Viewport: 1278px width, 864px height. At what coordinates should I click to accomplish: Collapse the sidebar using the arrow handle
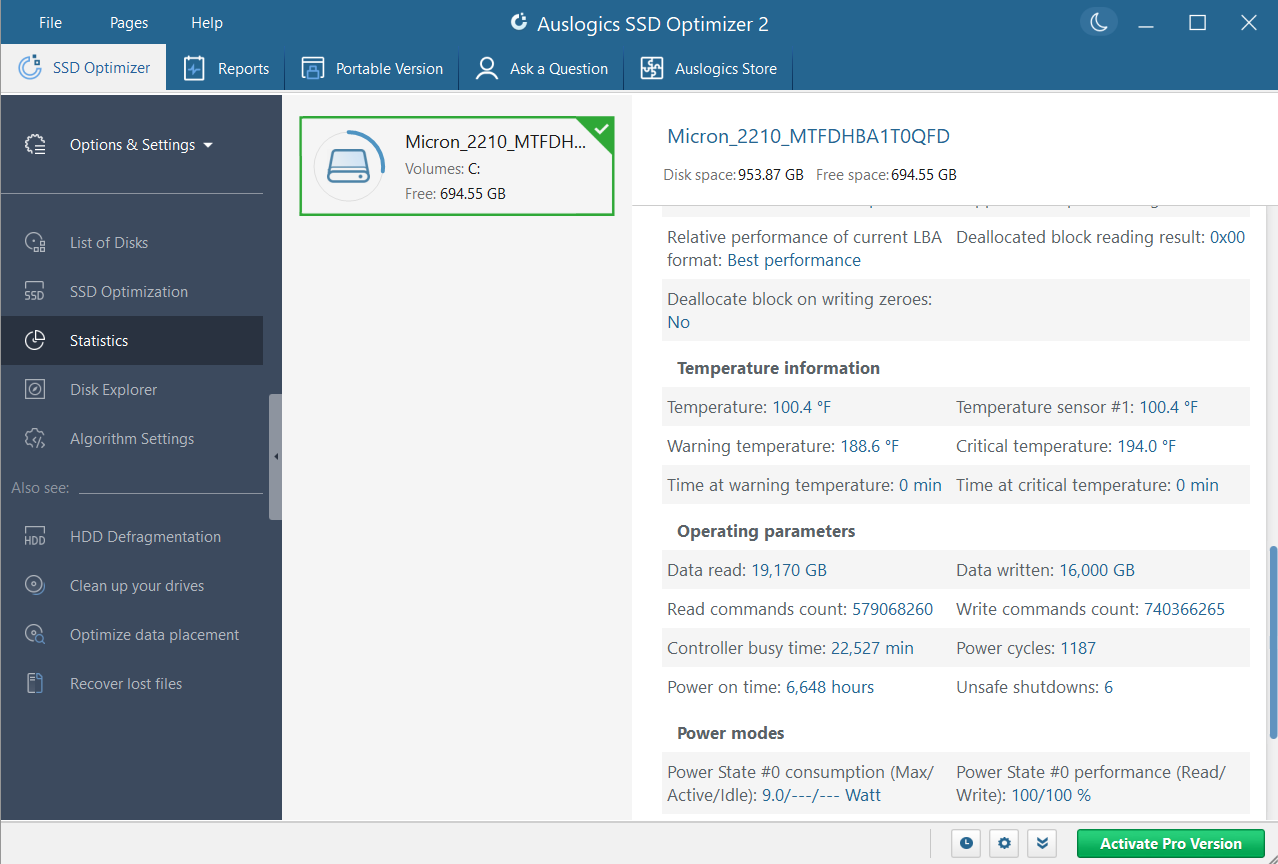275,455
